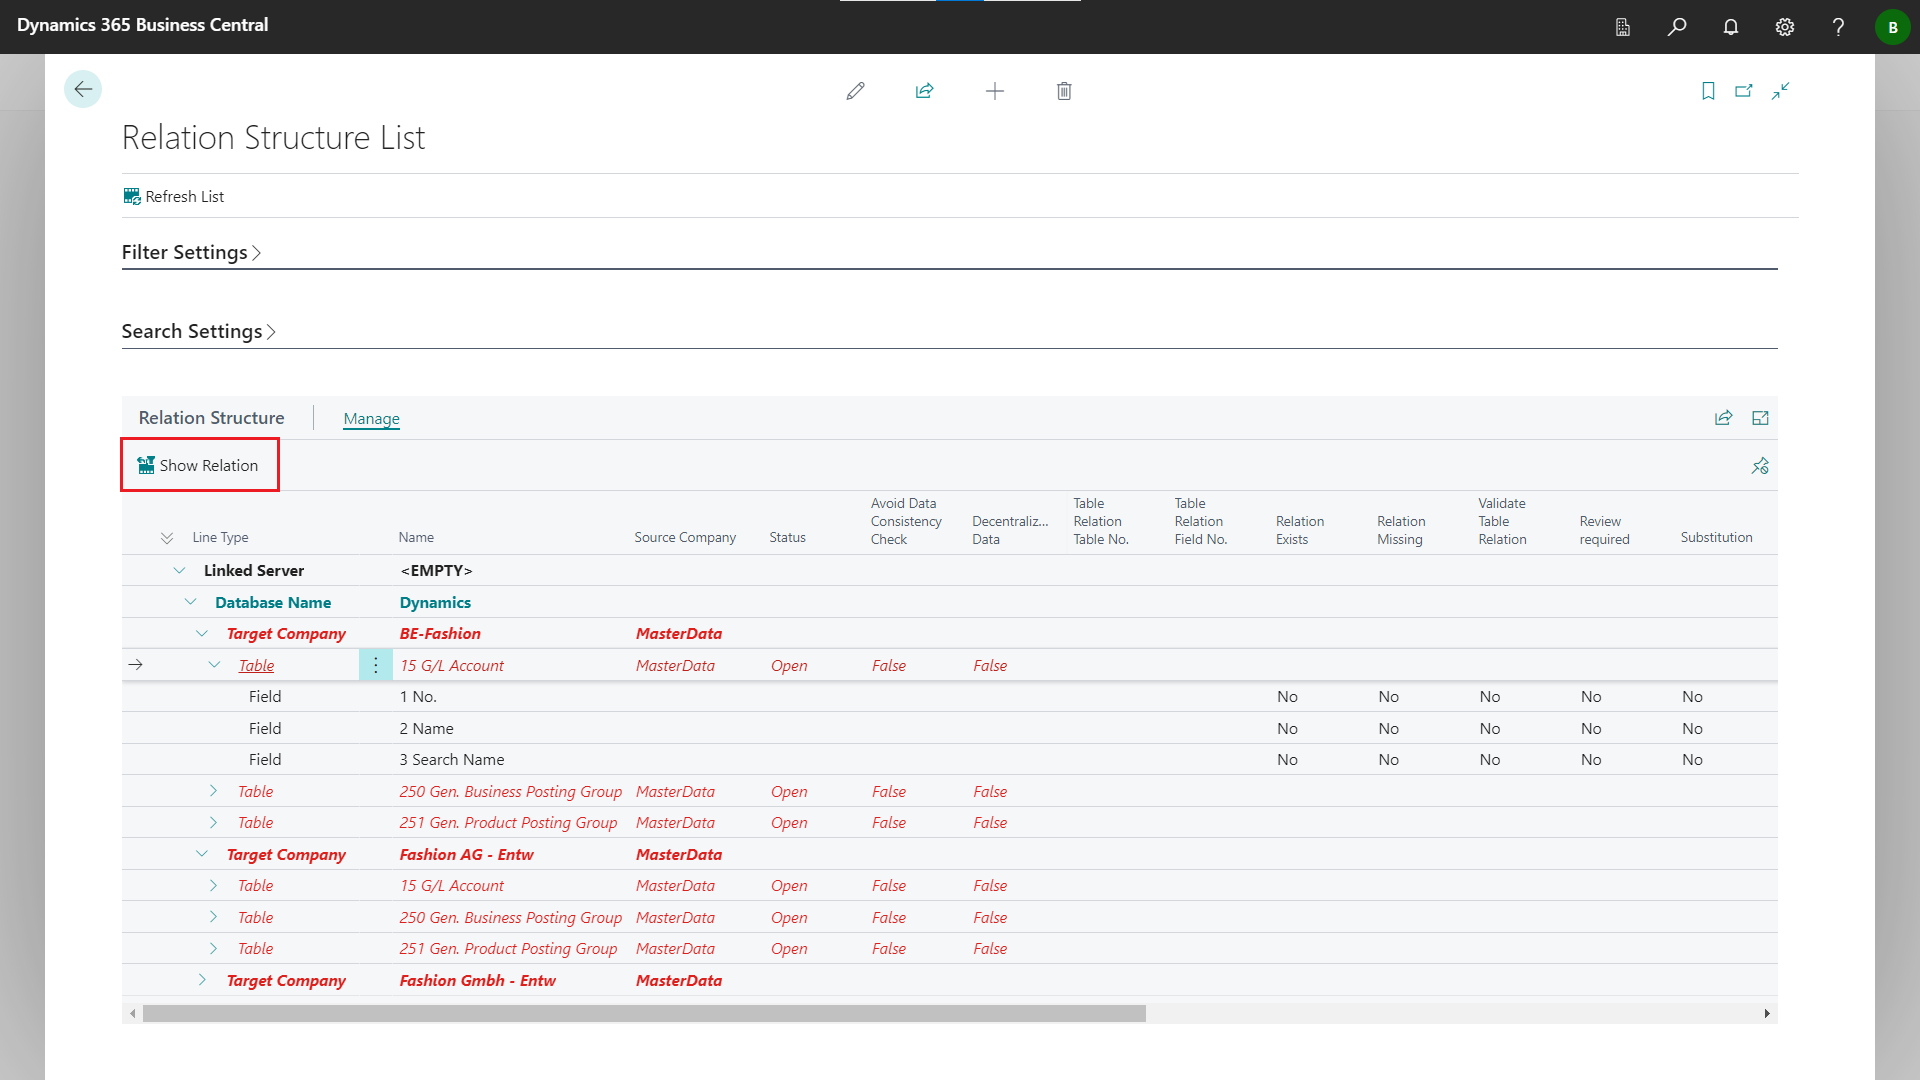Click Avoid Data Consistency Check header
1920x1080 pixels.
pyautogui.click(x=906, y=521)
